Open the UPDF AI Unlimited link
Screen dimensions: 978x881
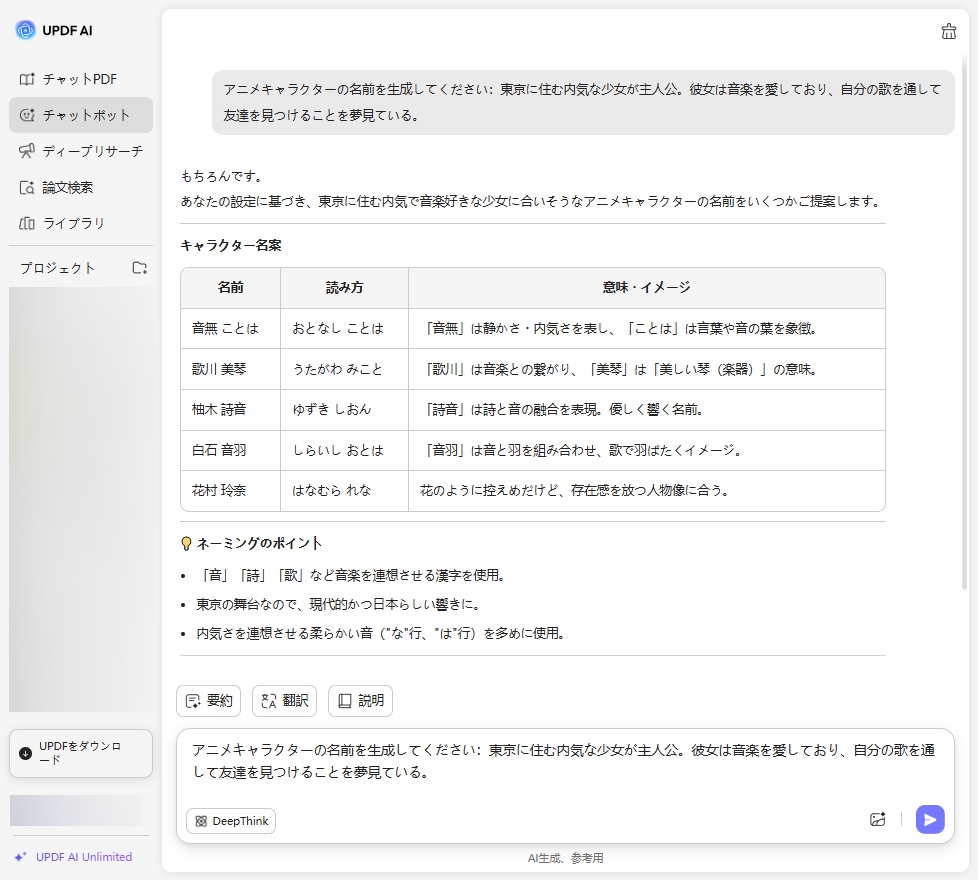(83, 857)
